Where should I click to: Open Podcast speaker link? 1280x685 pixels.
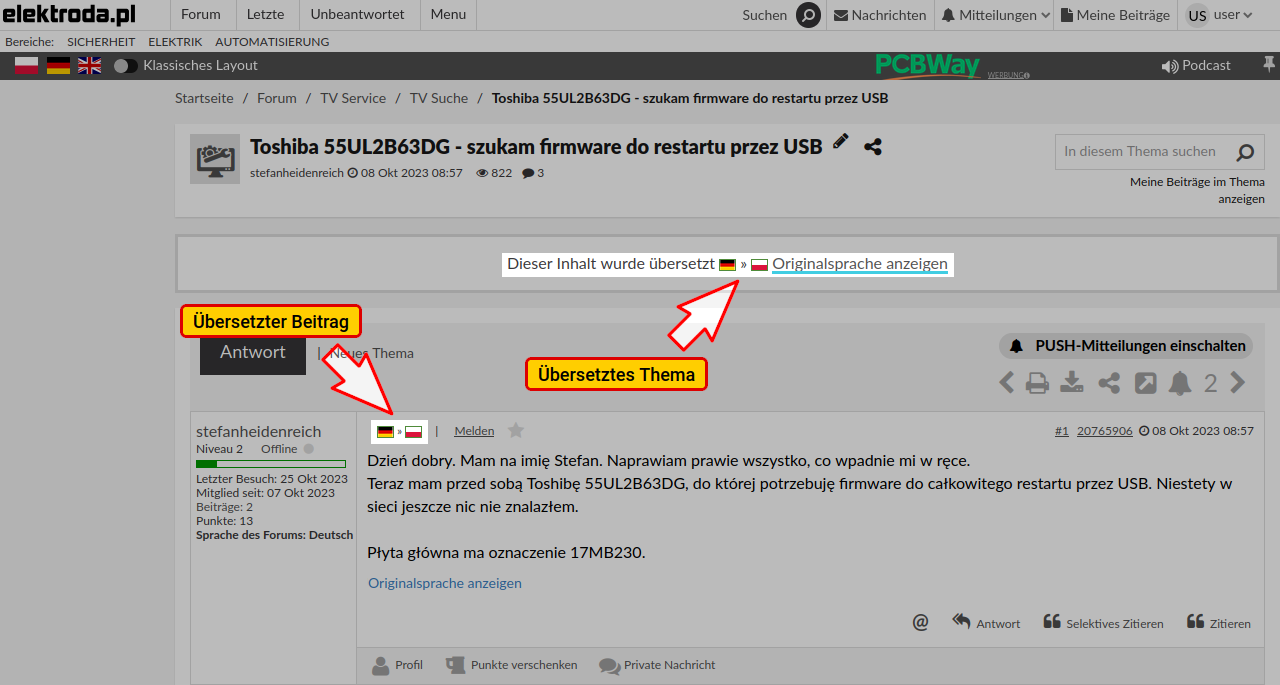coord(1196,65)
